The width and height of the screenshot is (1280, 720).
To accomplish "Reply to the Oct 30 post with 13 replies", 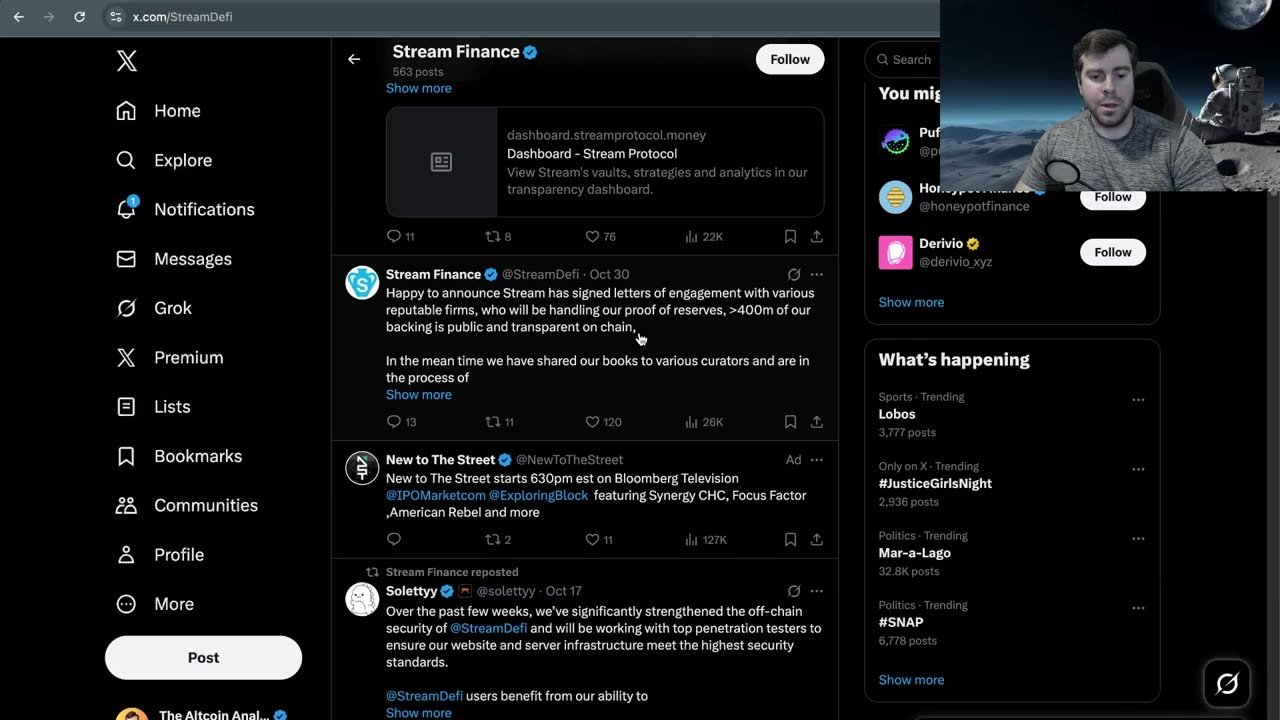I will [x=401, y=422].
